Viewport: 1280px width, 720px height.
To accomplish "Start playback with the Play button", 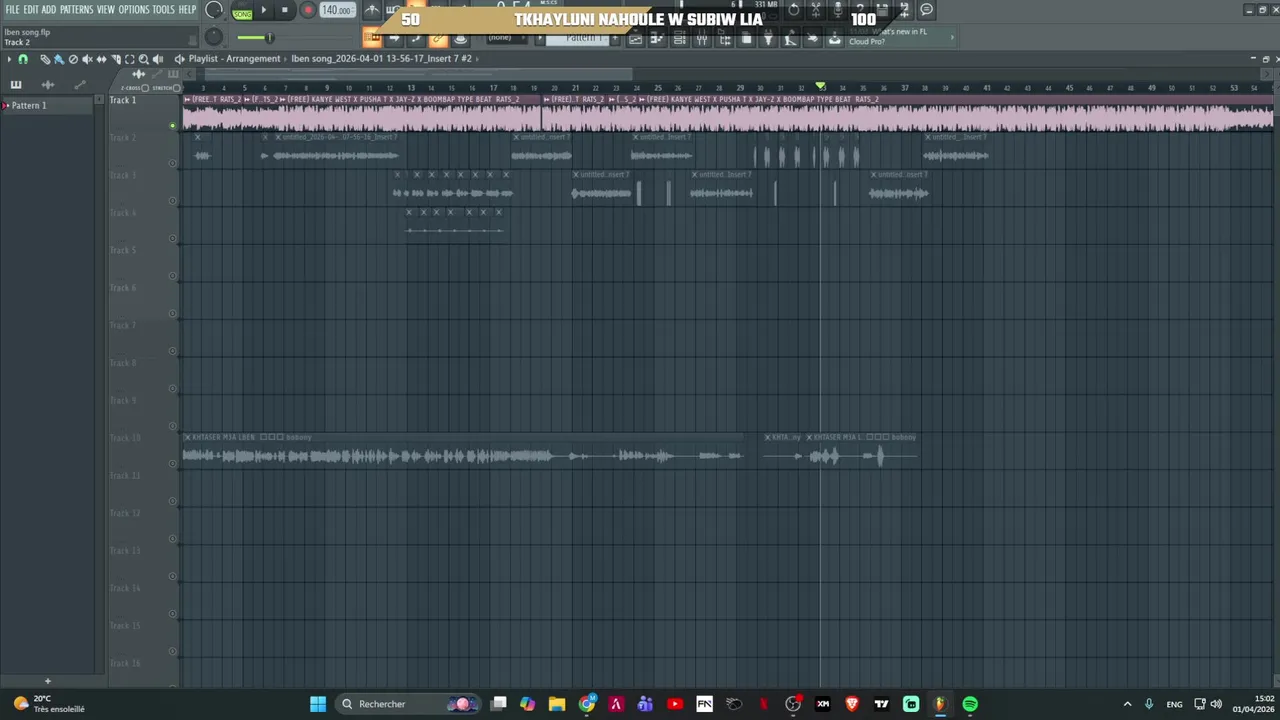I will click(x=264, y=11).
